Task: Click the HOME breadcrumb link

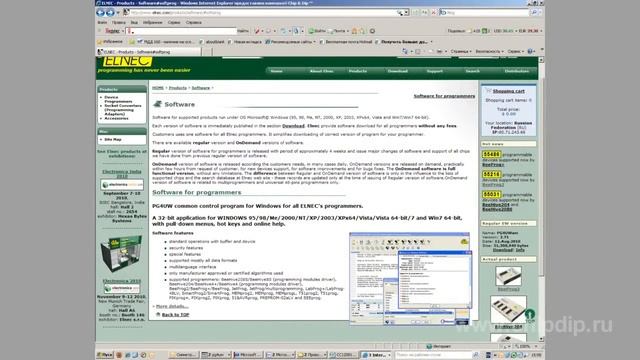Action: [158, 88]
